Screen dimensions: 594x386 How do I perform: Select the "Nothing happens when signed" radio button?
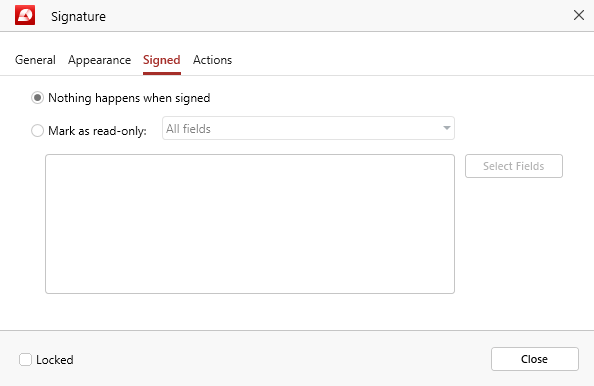click(x=38, y=98)
